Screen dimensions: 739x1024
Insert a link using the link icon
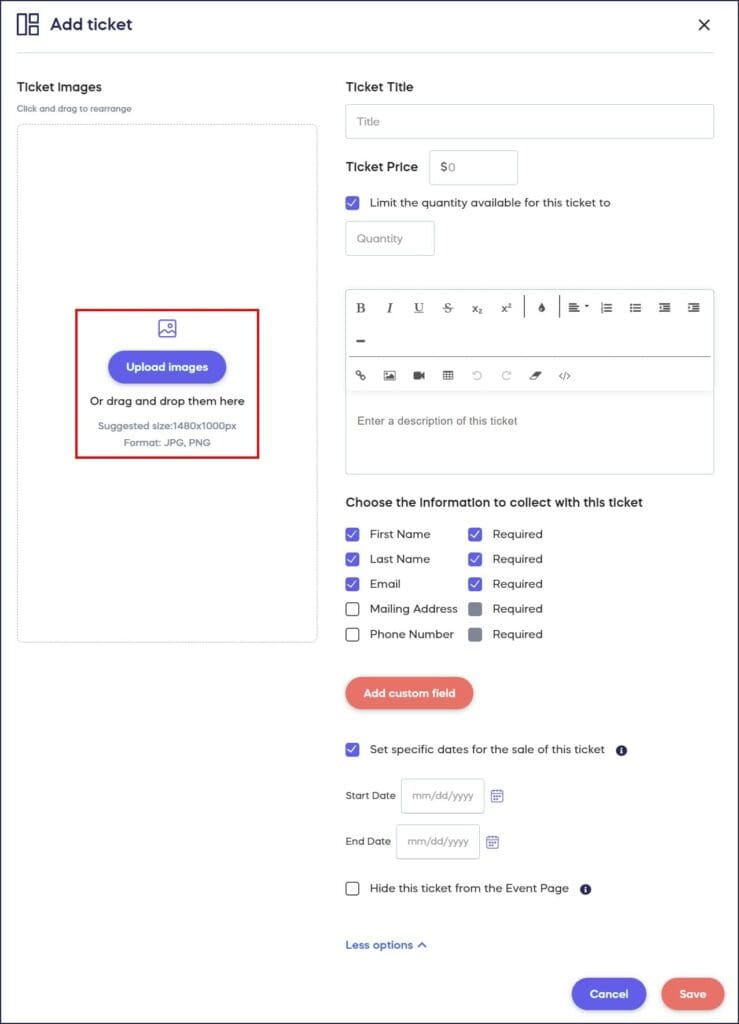[x=361, y=376]
